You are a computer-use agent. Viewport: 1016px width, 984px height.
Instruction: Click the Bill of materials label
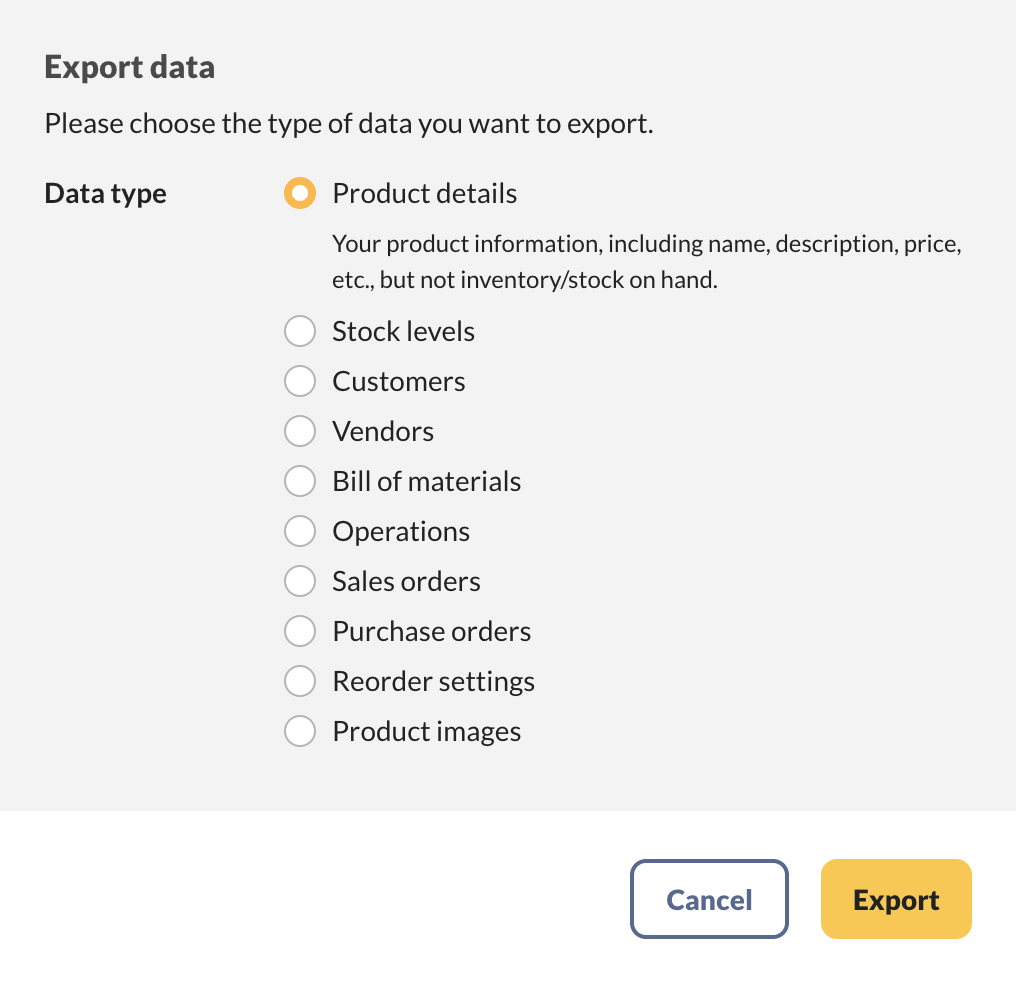(x=427, y=481)
